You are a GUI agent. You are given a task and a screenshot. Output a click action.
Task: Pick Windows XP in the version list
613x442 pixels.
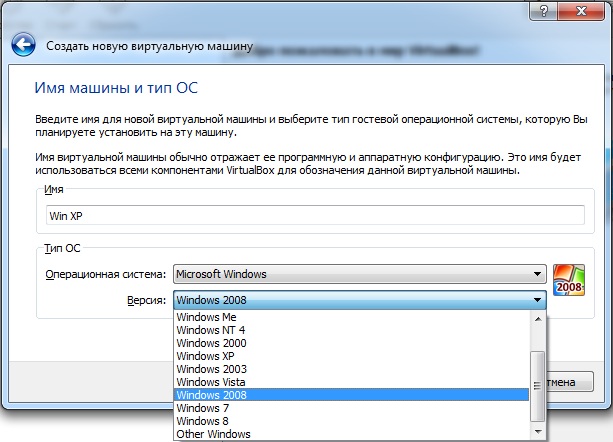pyautogui.click(x=351, y=356)
